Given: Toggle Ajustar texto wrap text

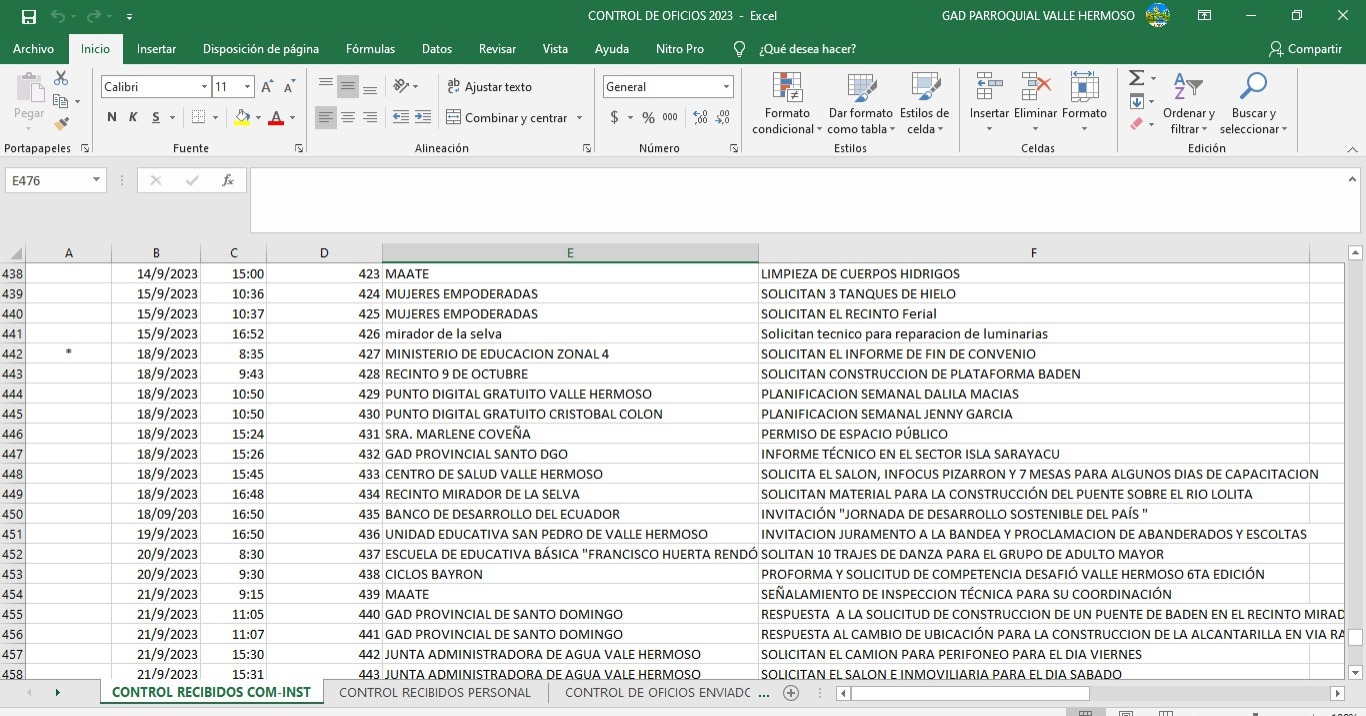Looking at the screenshot, I should coord(489,87).
